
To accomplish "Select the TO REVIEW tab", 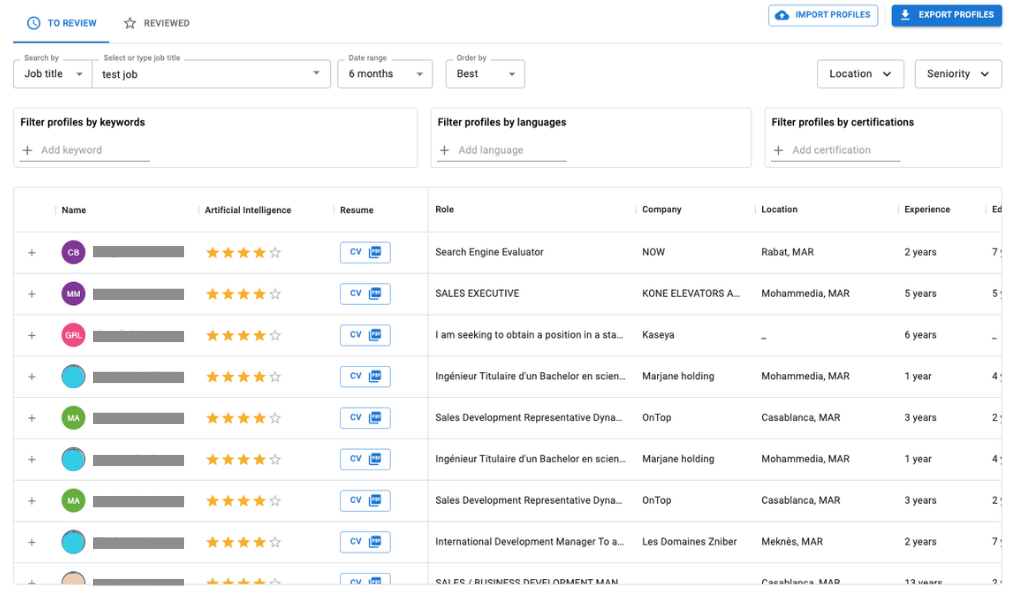I will (x=60, y=22).
